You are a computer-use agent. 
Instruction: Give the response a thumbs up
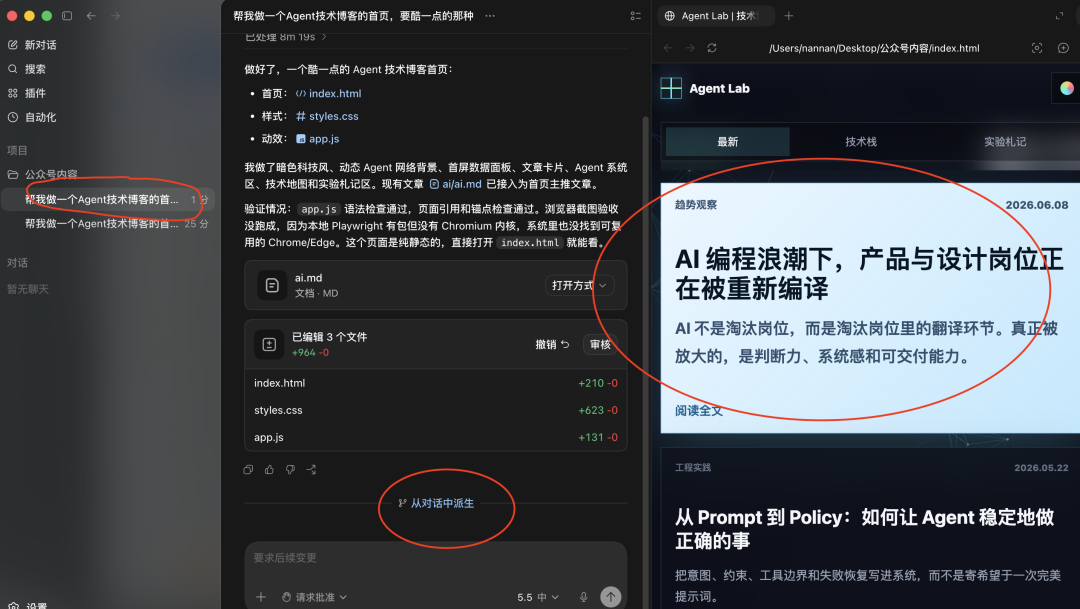click(269, 469)
